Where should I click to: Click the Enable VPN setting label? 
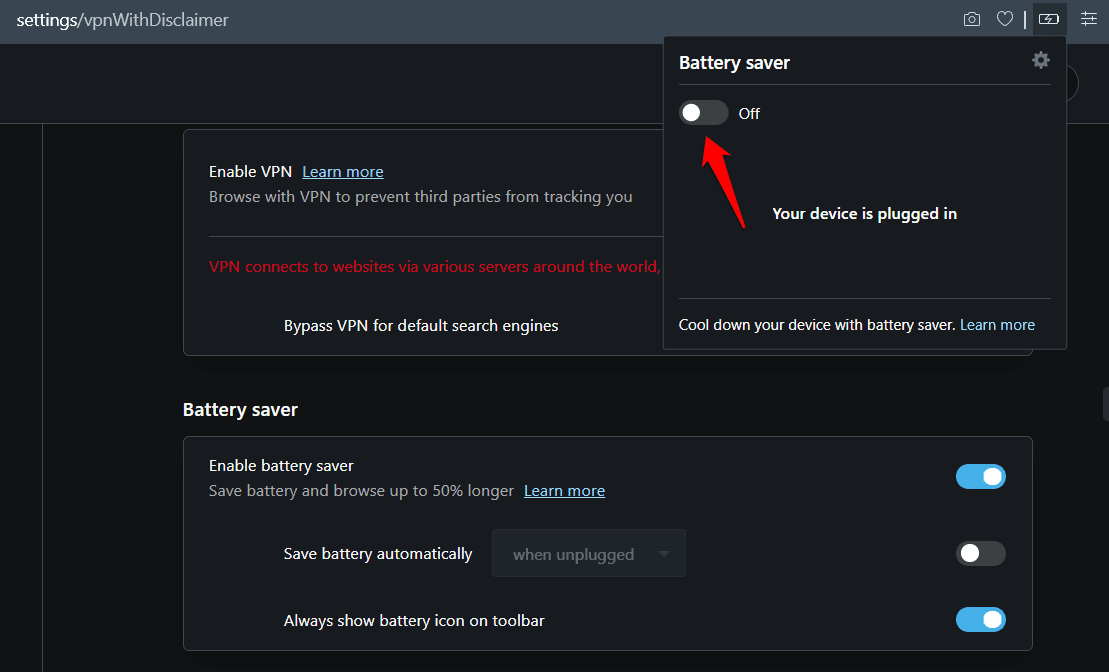pos(250,171)
